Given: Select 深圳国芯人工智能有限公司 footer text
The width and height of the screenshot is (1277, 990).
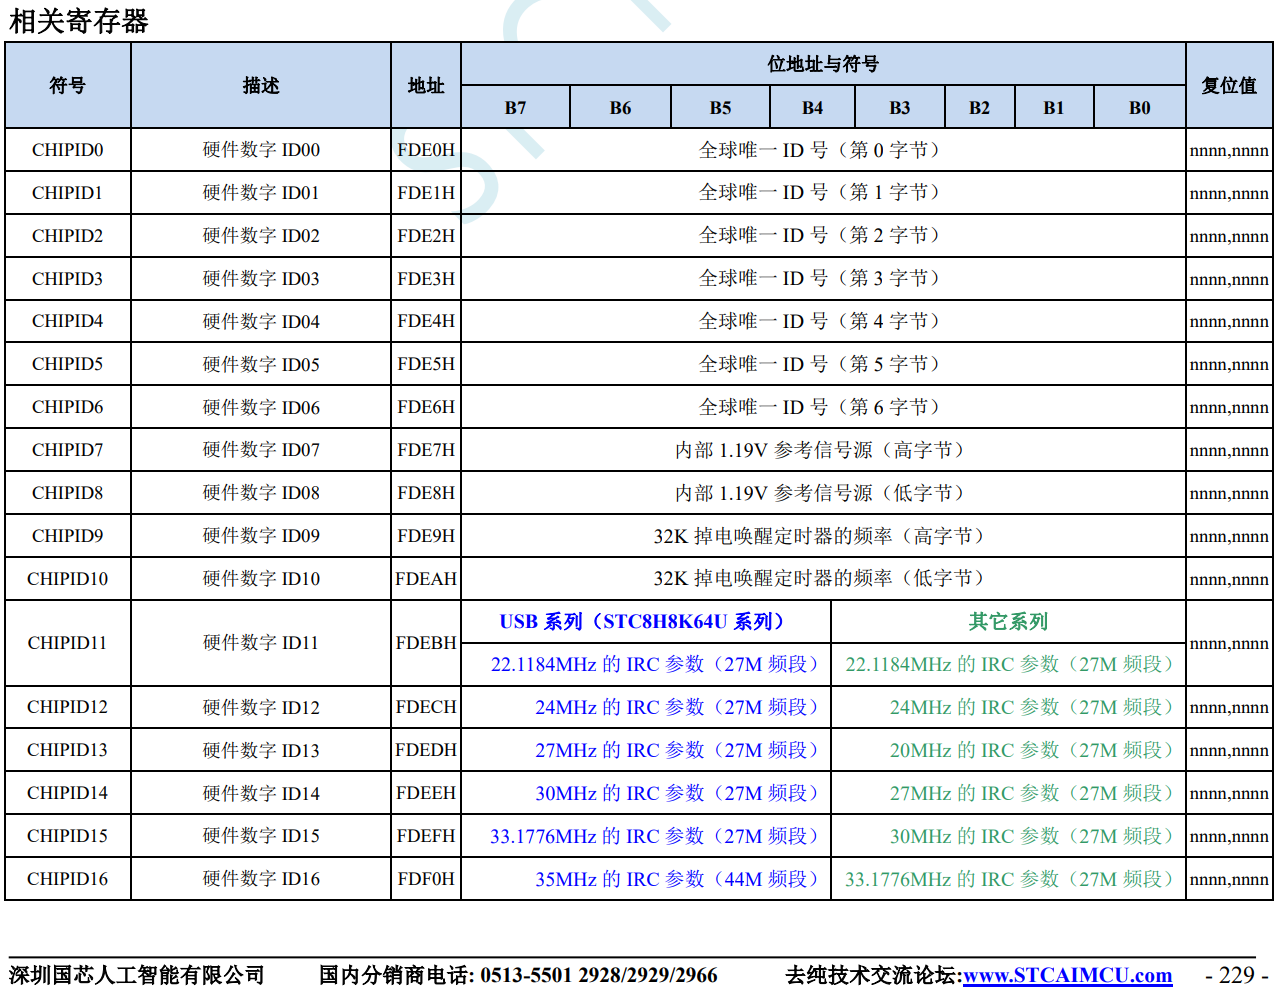Looking at the screenshot, I should pyautogui.click(x=137, y=975).
